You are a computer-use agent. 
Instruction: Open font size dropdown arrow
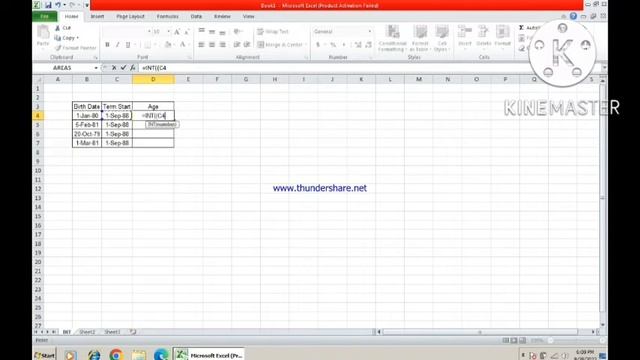click(x=169, y=31)
